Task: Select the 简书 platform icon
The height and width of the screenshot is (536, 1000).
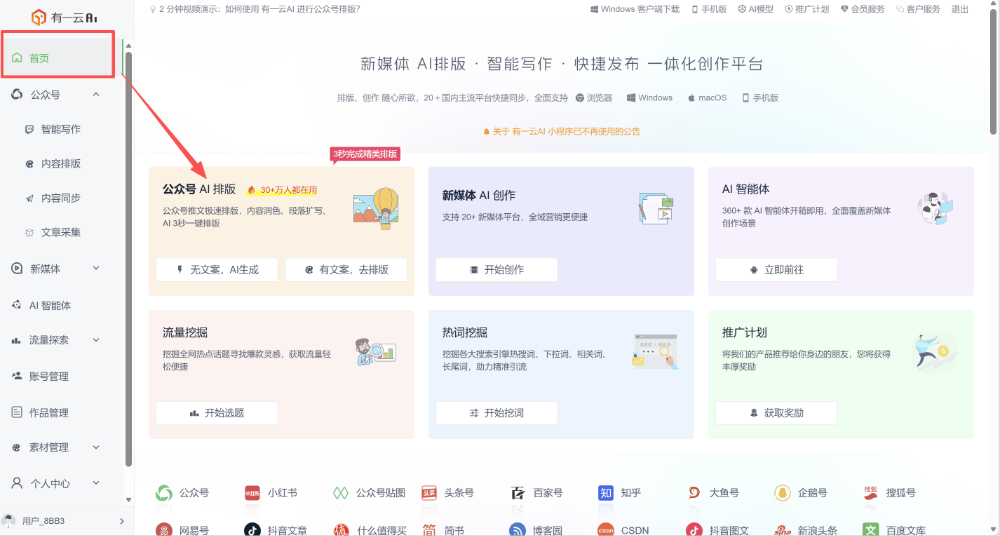Action: pos(429,530)
